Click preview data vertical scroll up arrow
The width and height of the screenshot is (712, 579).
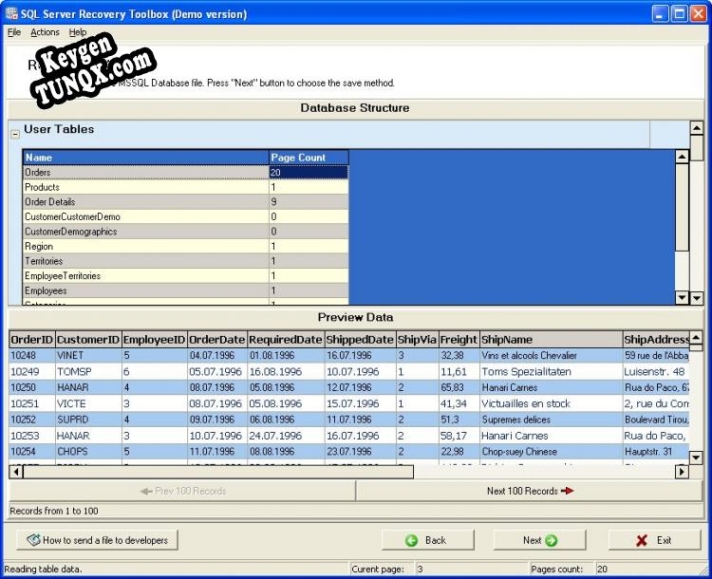(696, 338)
